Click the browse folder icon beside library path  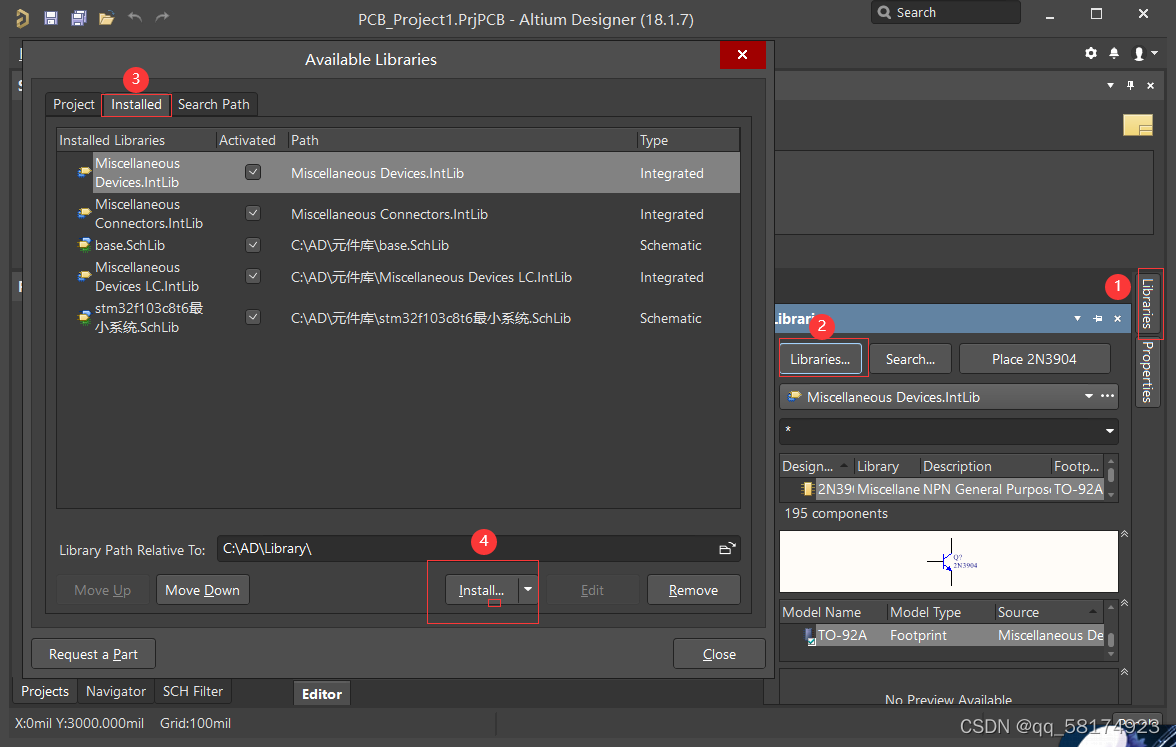[x=727, y=548]
